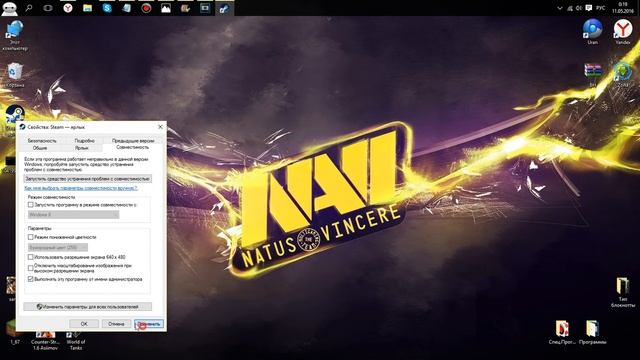Screen dimensions: 640x360
Task: Open the red record-button app on the taskbar
Action: click(146, 8)
